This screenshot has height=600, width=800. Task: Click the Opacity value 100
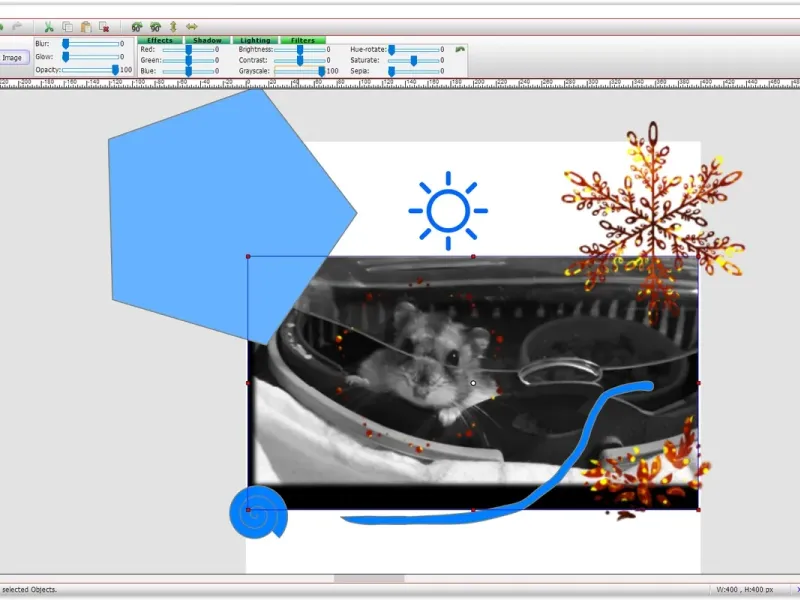coord(126,70)
